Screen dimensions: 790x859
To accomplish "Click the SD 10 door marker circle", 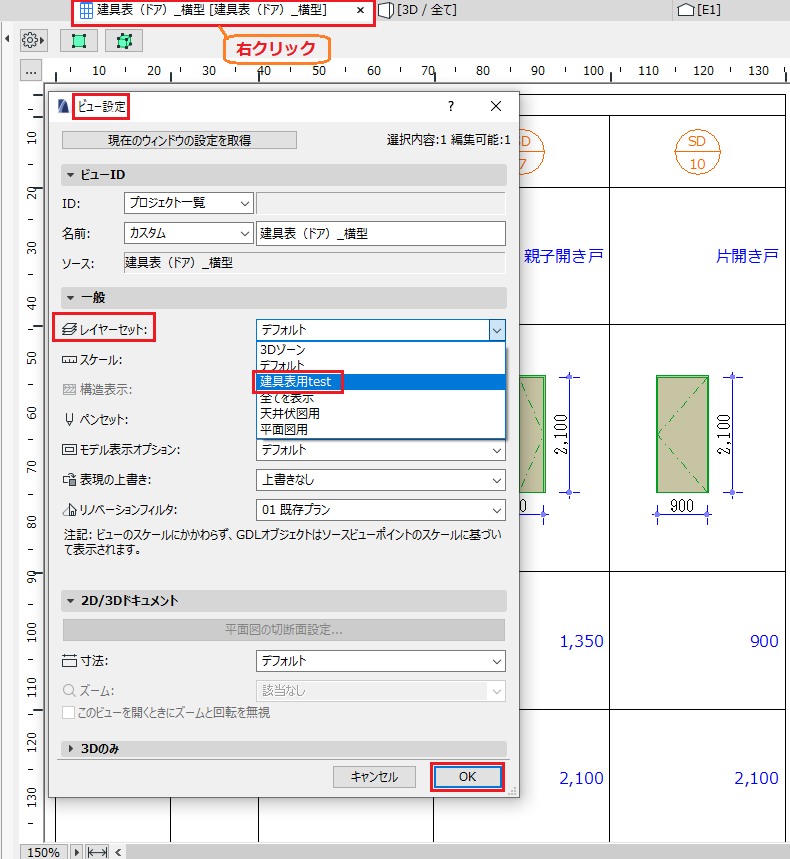I will tap(697, 152).
